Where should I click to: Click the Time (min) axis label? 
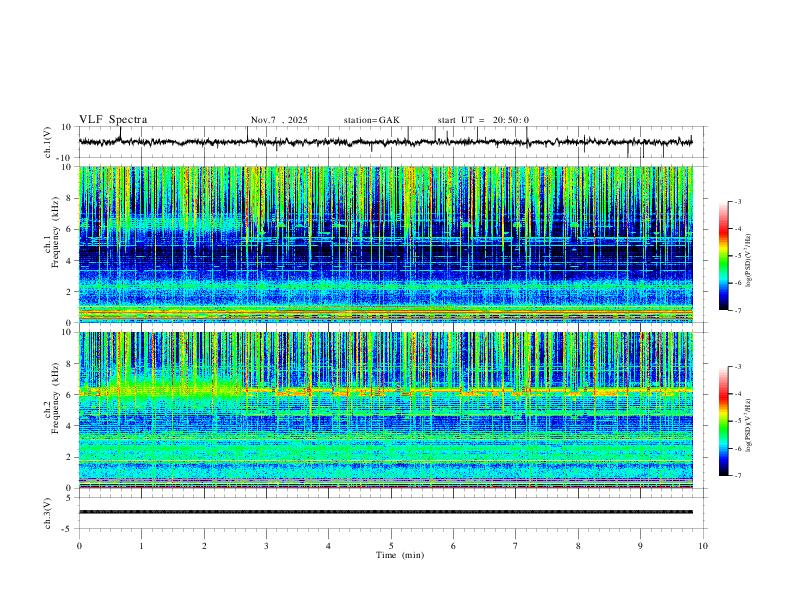coord(400,555)
